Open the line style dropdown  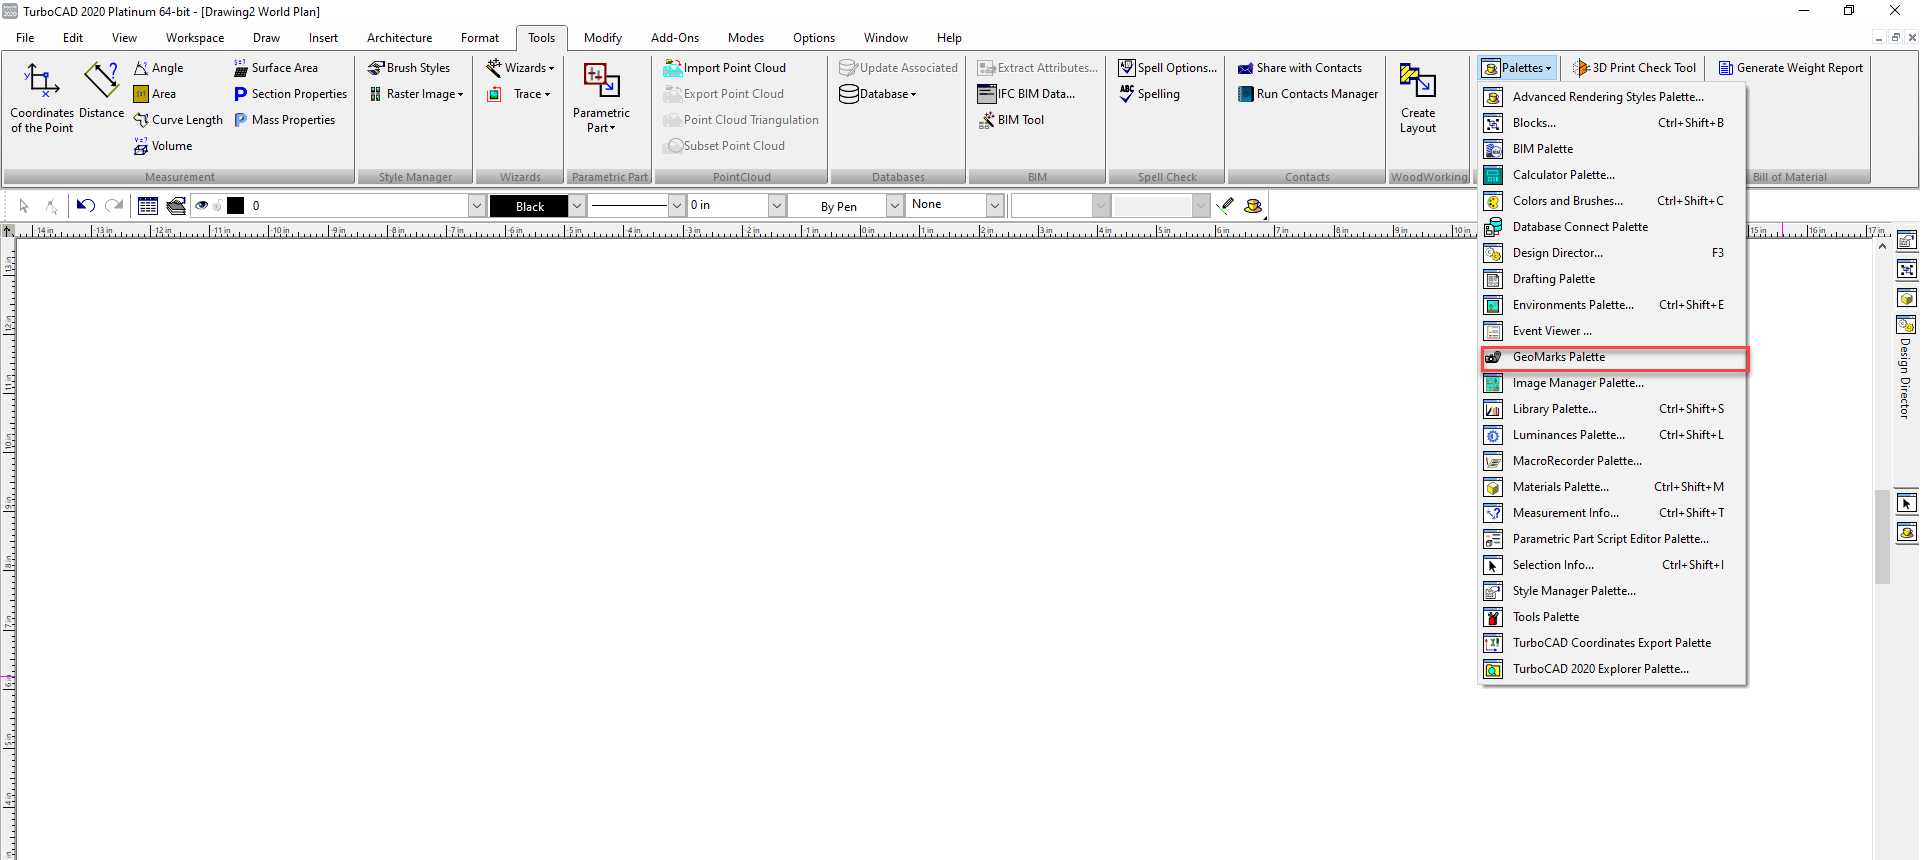676,206
